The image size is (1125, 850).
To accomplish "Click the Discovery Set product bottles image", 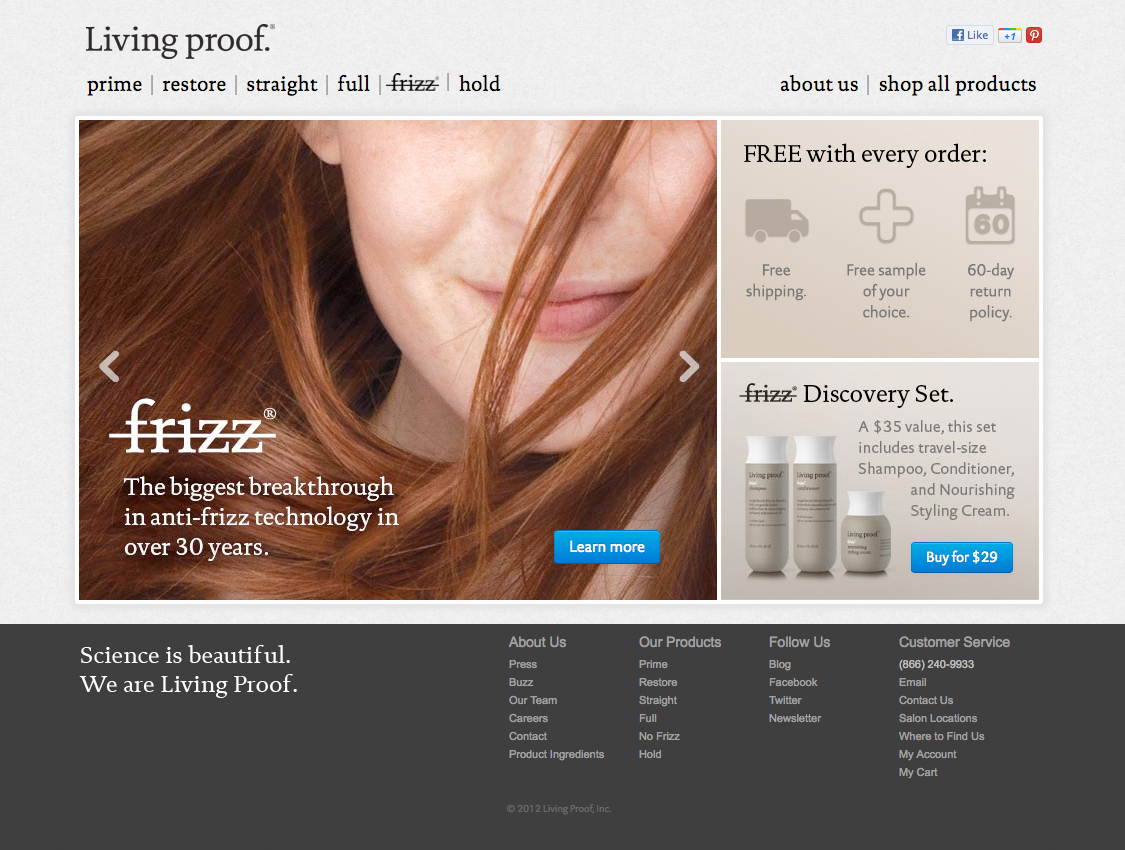I will 817,505.
